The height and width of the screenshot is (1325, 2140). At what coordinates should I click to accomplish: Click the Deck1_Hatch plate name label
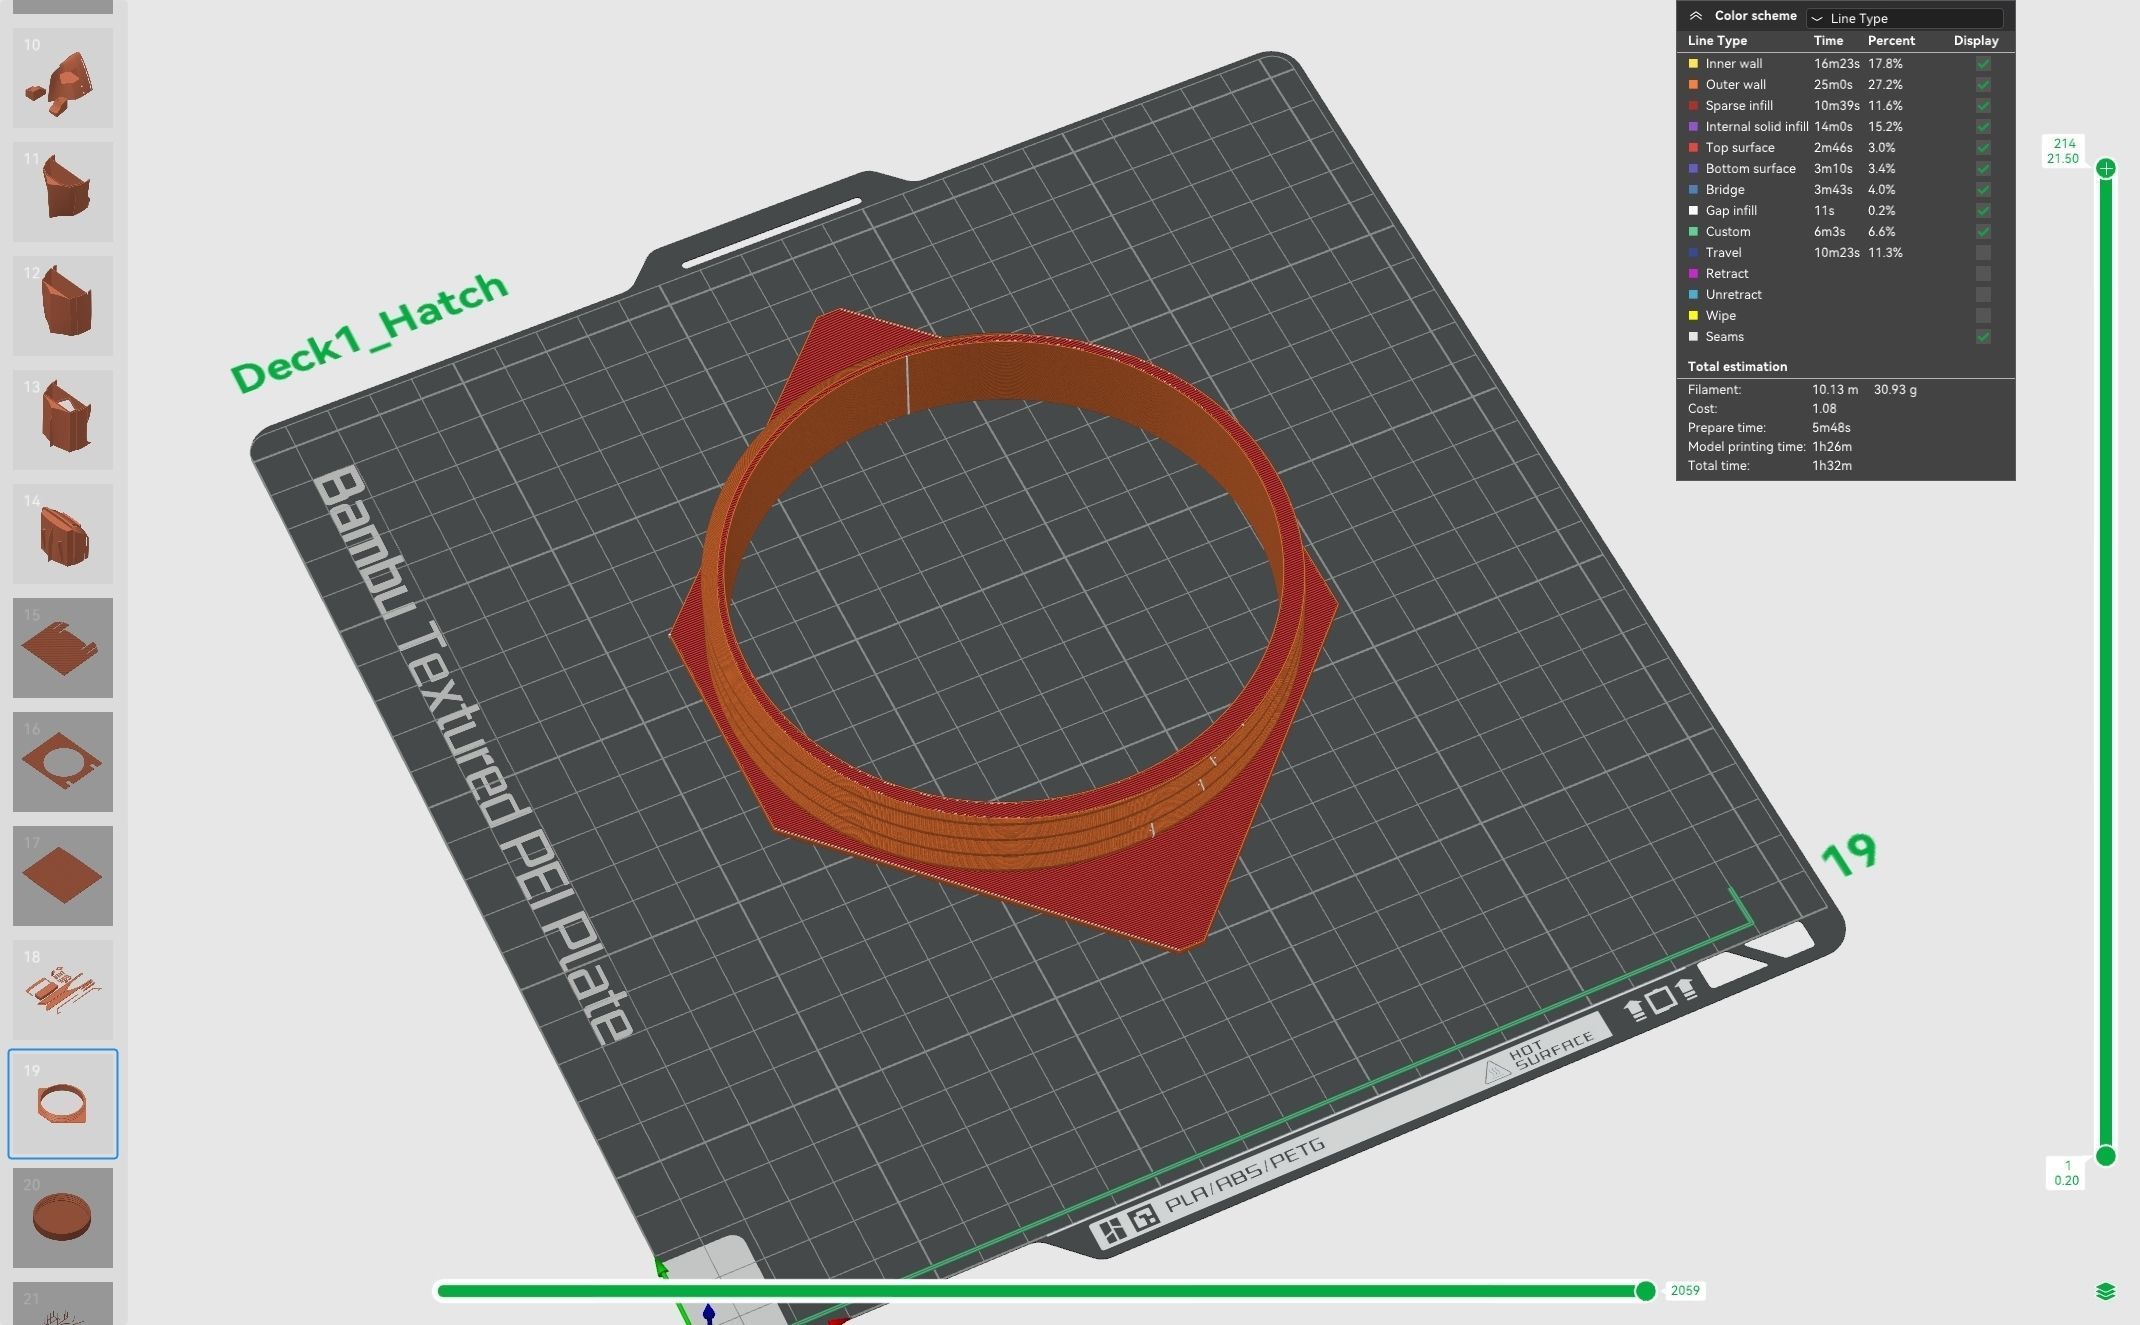(369, 332)
